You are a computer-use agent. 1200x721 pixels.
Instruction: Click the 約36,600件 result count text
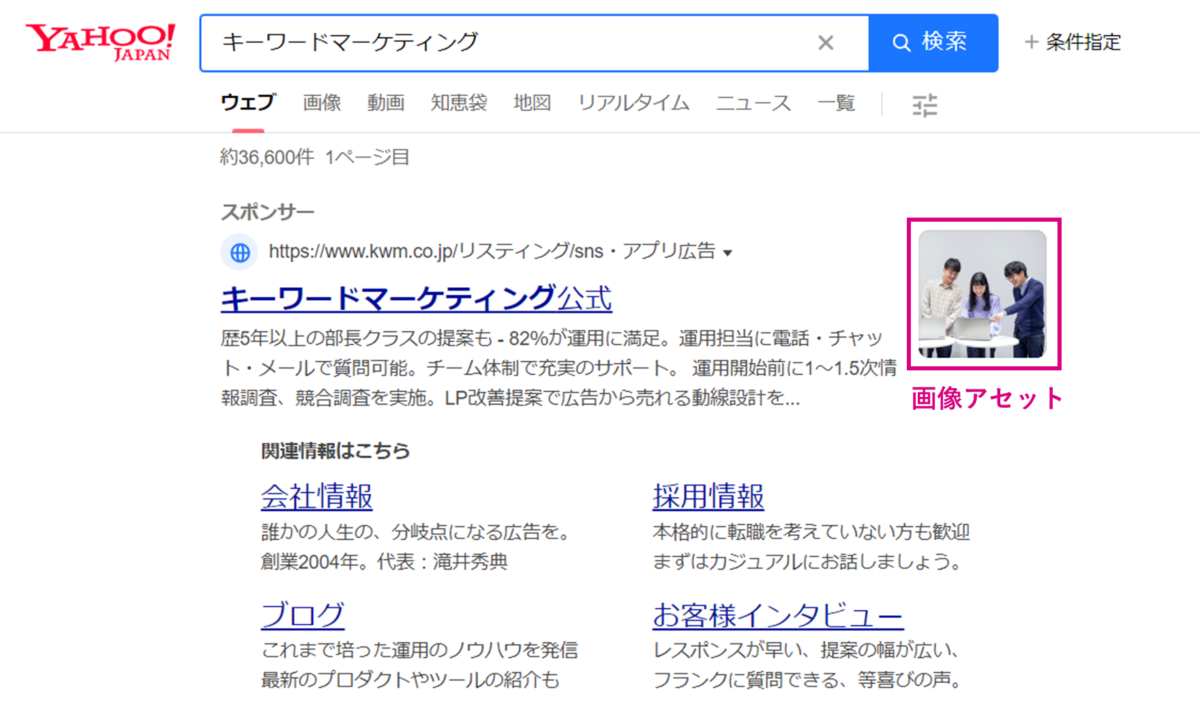(x=267, y=157)
